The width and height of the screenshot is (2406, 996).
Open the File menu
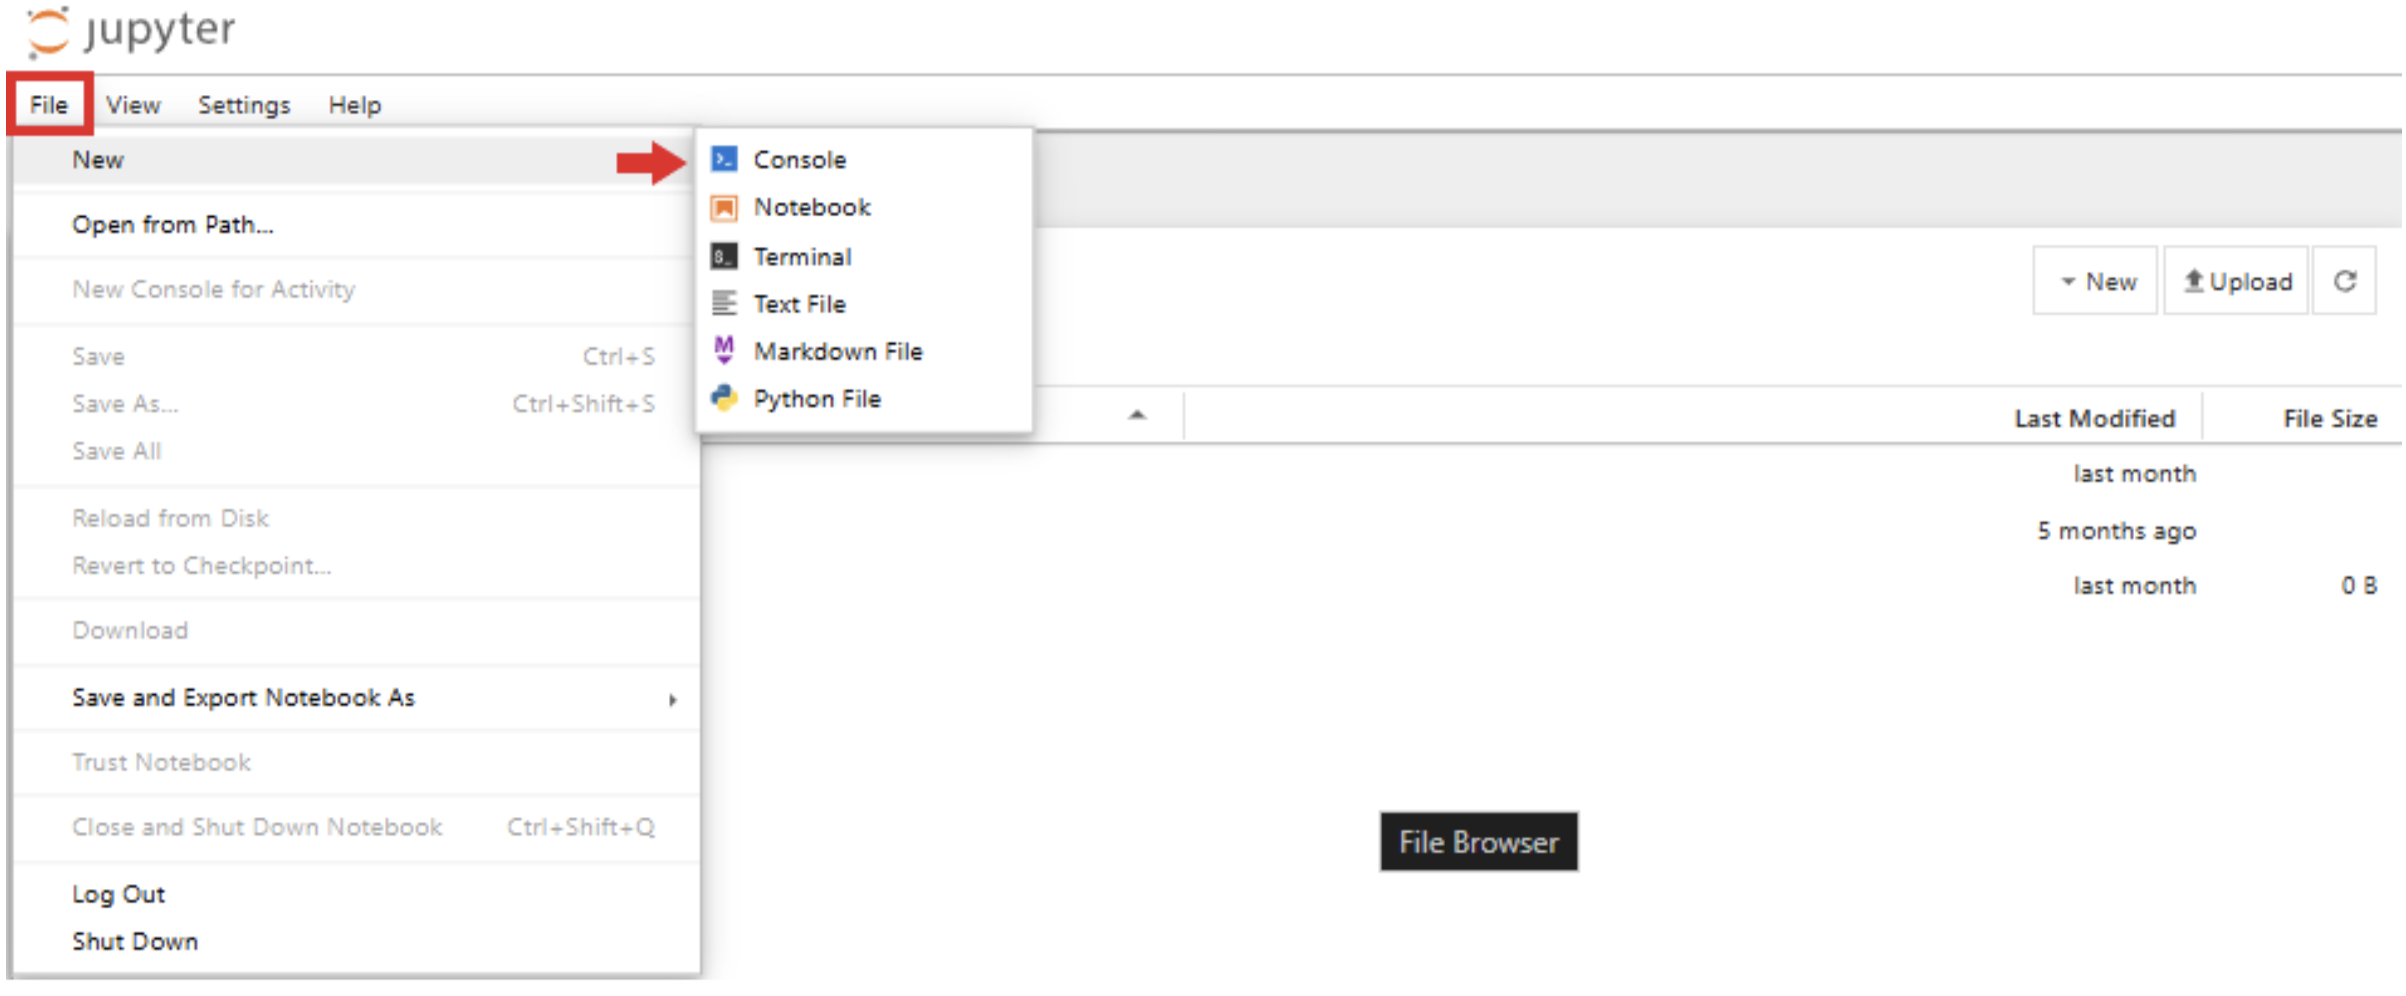(x=49, y=104)
